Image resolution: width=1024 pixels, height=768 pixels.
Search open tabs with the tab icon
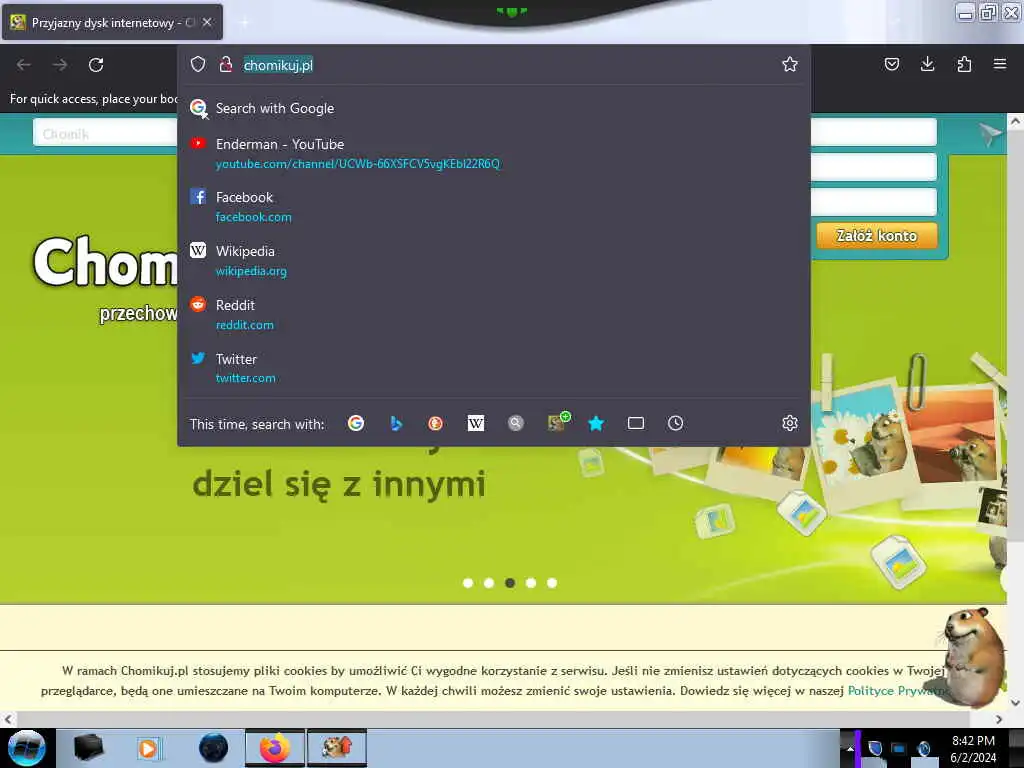pyautogui.click(x=635, y=423)
